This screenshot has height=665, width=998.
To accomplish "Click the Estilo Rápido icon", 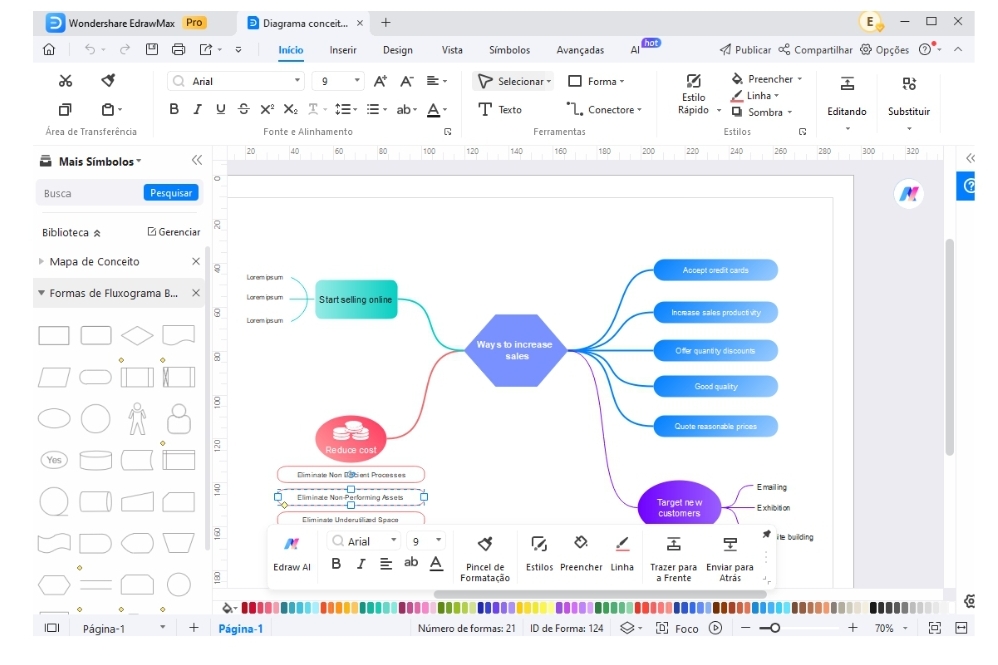I will pos(693,82).
